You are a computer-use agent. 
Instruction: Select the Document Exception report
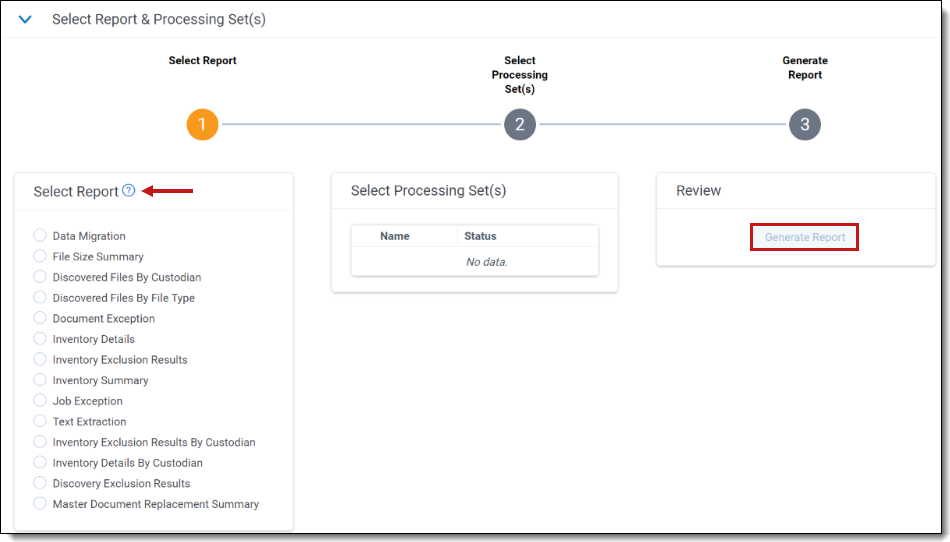click(x=40, y=318)
